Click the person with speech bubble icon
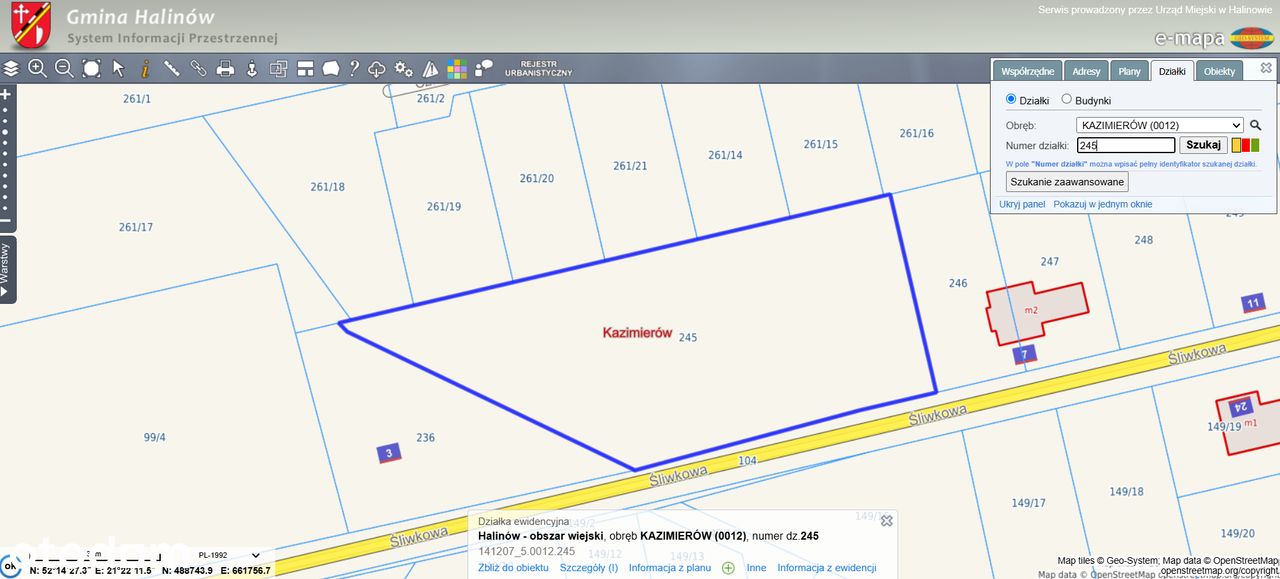Image resolution: width=1280 pixels, height=579 pixels. tap(484, 68)
